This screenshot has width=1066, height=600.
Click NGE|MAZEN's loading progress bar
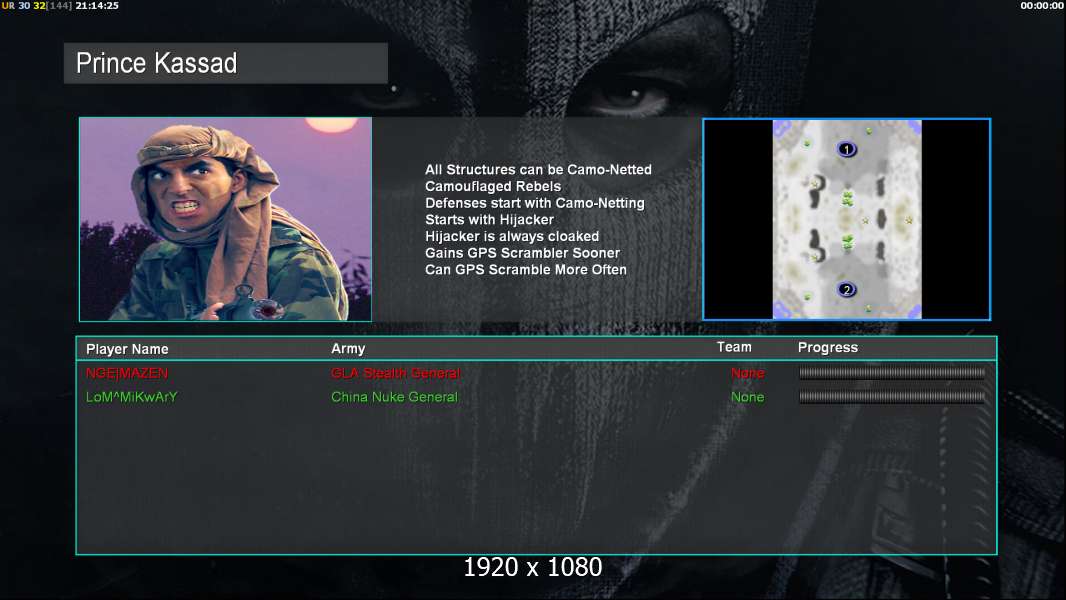[892, 372]
